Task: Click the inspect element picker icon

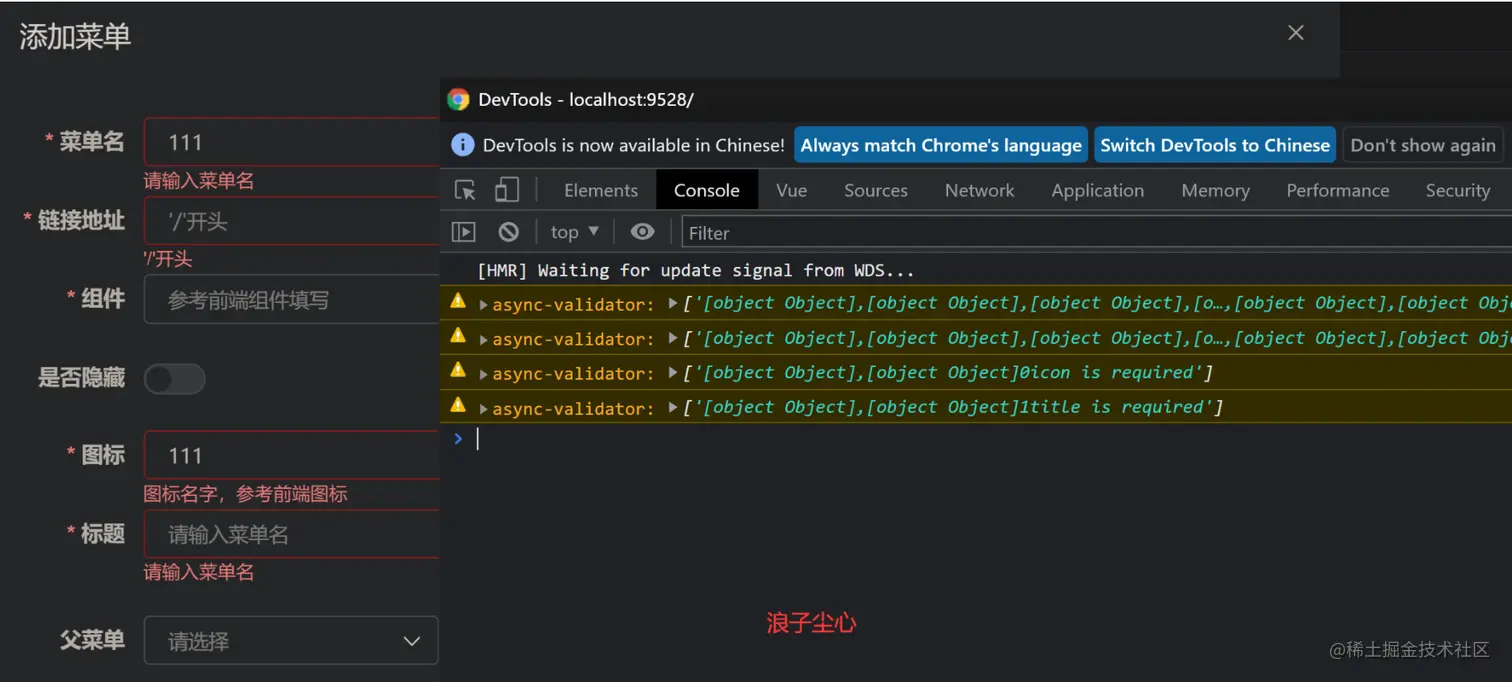Action: point(465,190)
